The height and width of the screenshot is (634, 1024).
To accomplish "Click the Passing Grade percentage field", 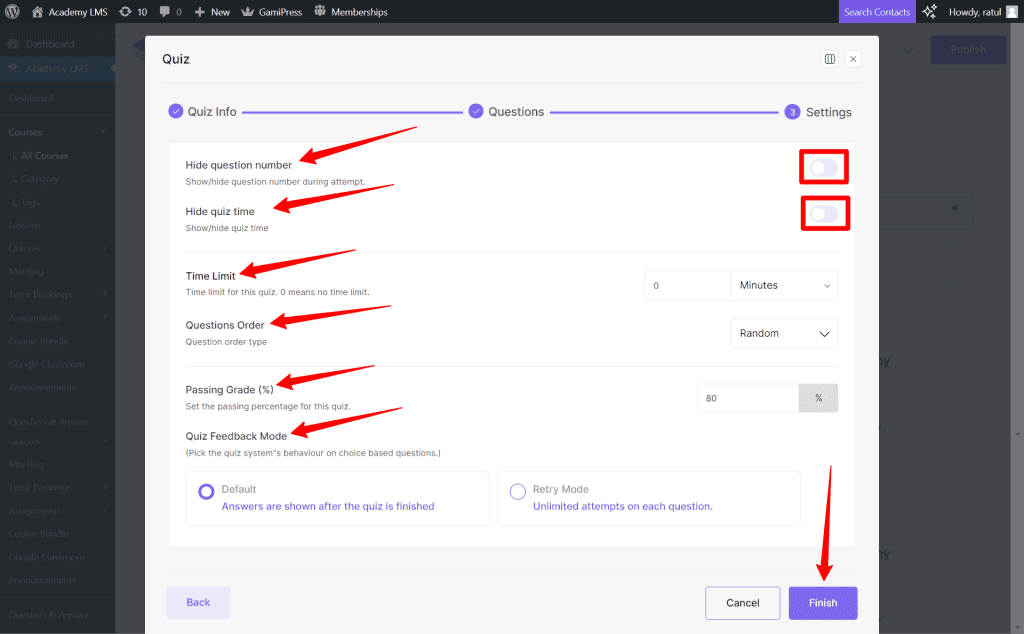I will [747, 398].
